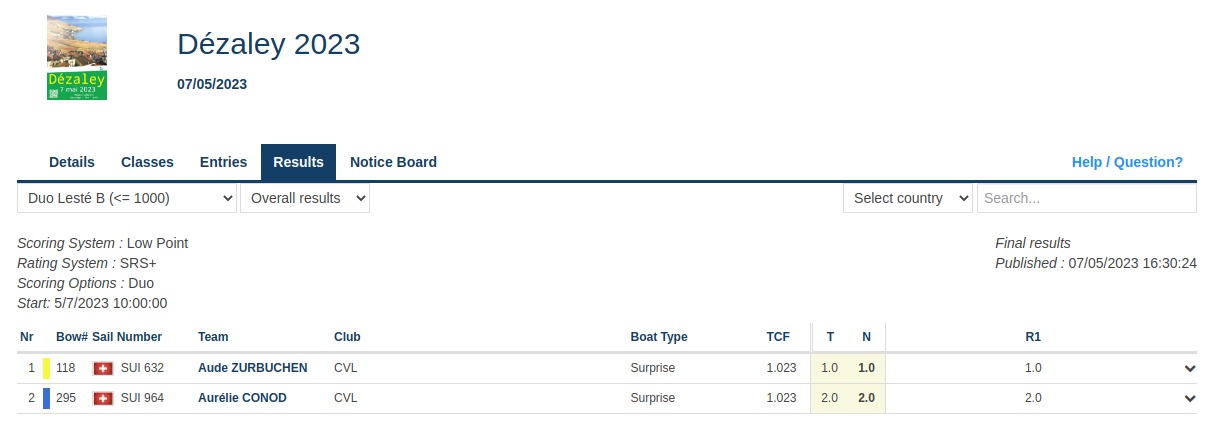
Task: Click the Help / Question? link
Action: point(1127,162)
